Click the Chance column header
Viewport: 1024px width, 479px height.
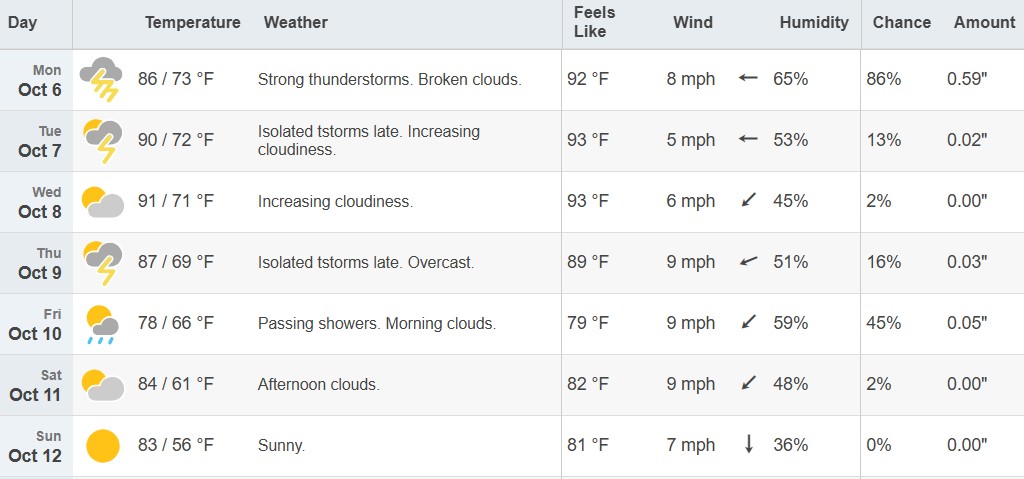click(x=901, y=22)
